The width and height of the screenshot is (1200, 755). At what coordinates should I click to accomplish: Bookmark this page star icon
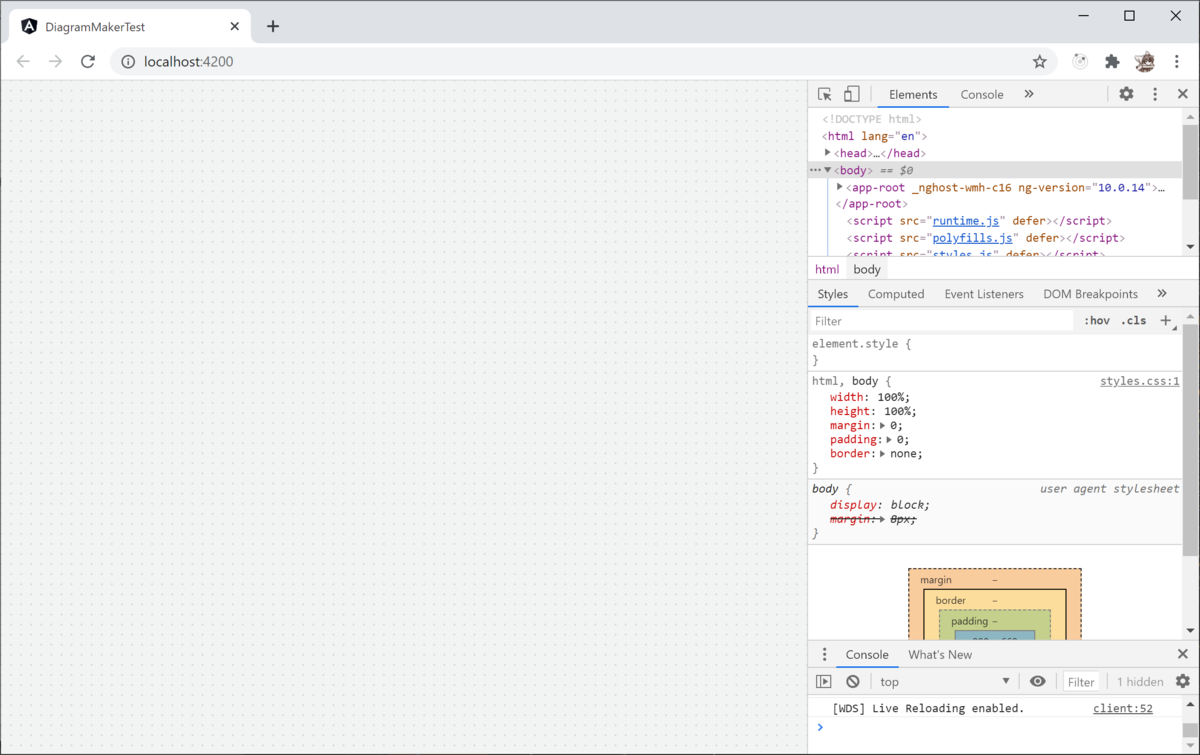pos(1040,62)
